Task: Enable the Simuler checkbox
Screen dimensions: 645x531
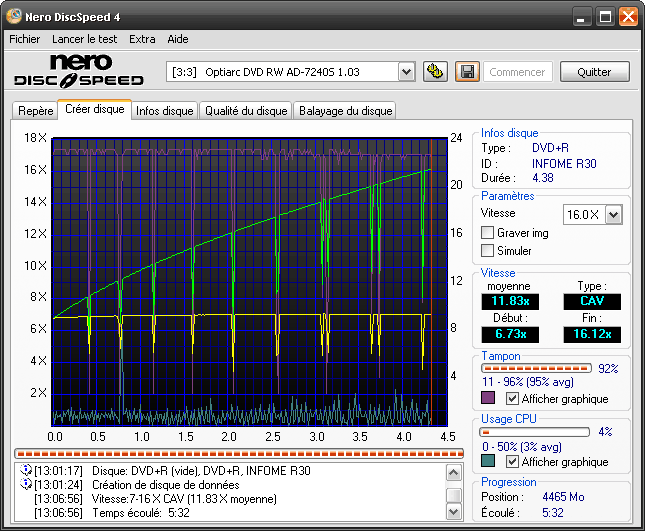Action: (487, 250)
